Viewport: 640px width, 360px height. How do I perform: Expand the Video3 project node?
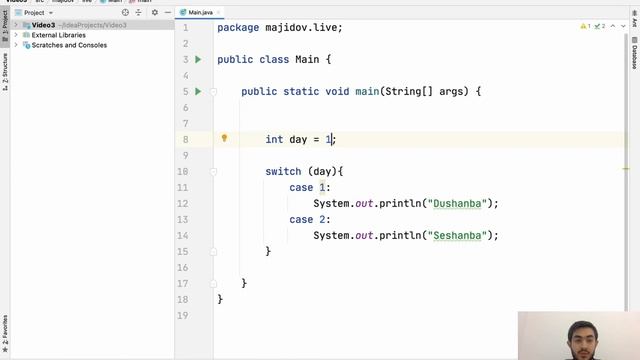16,25
